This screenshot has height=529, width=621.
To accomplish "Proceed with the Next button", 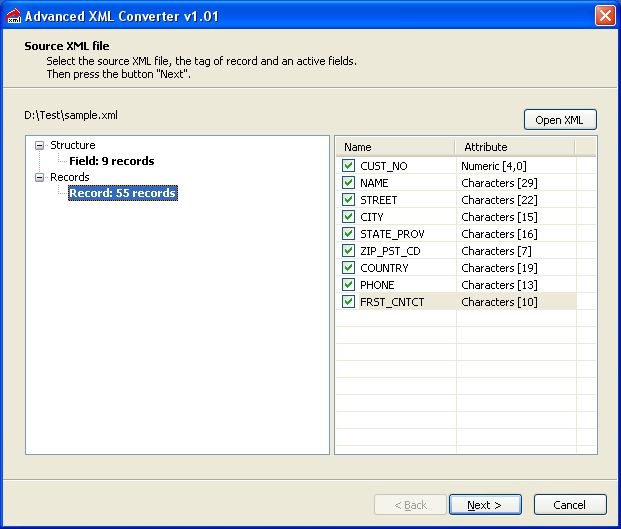I will pyautogui.click(x=485, y=505).
